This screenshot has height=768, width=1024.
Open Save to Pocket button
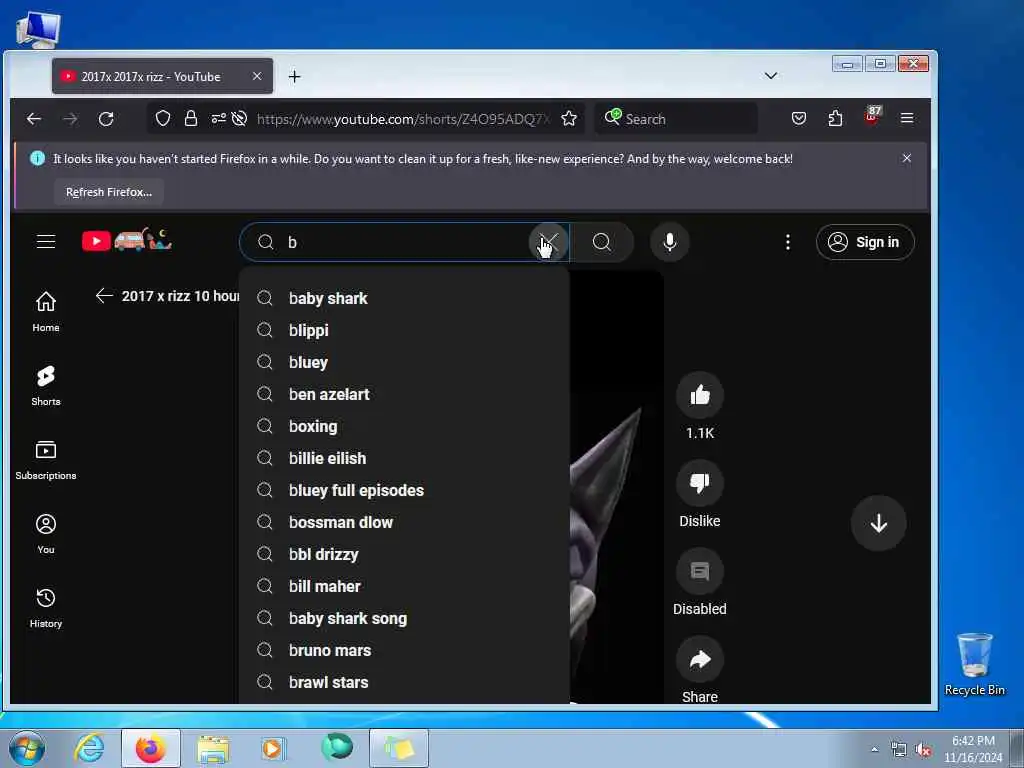(799, 118)
